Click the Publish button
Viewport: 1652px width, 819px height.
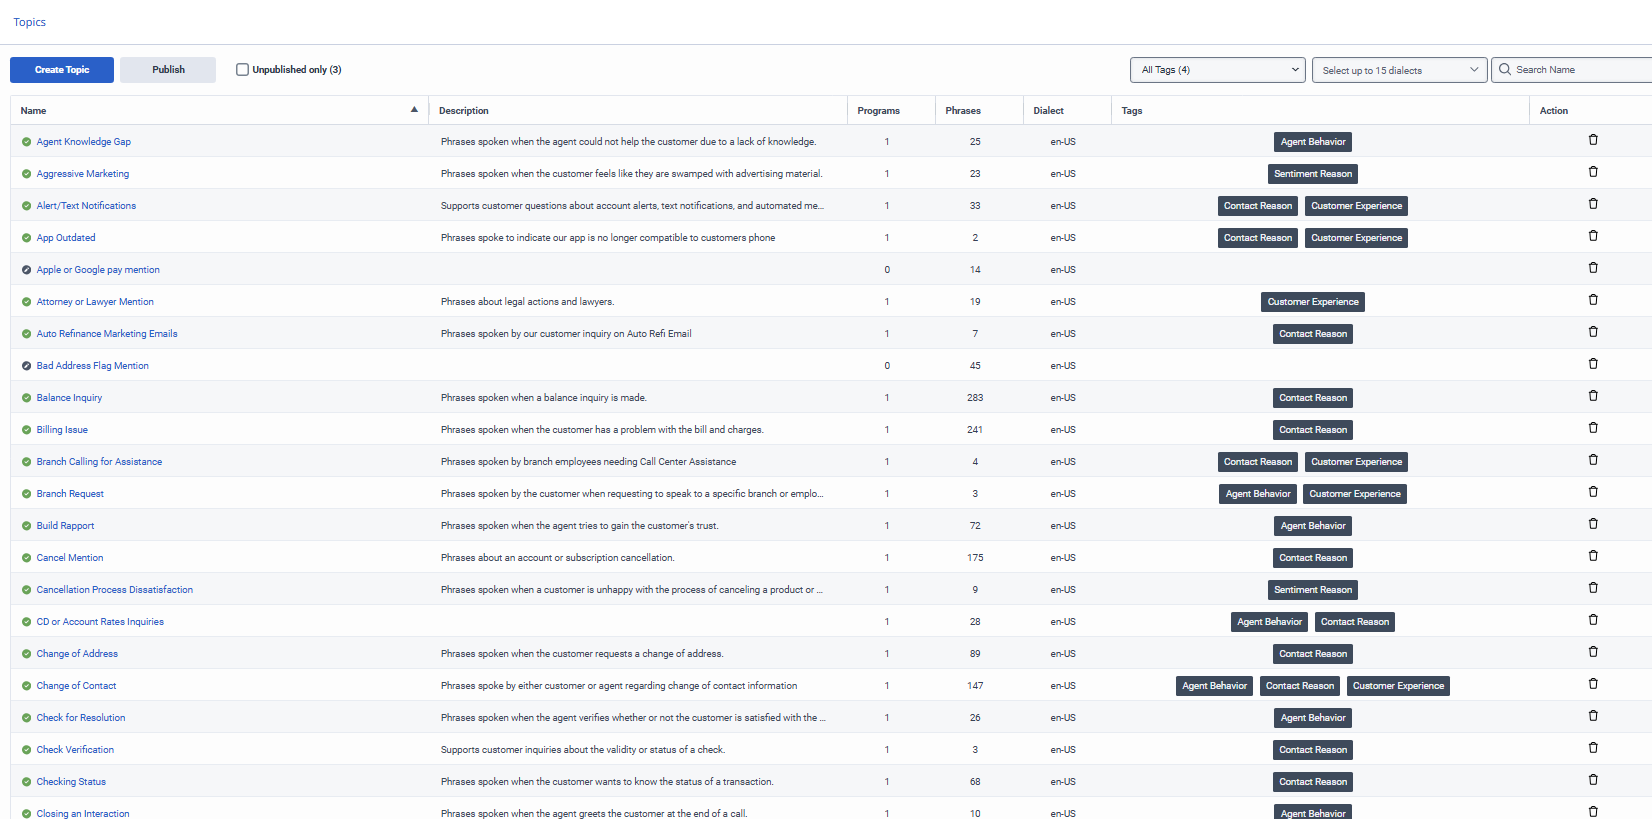[168, 70]
